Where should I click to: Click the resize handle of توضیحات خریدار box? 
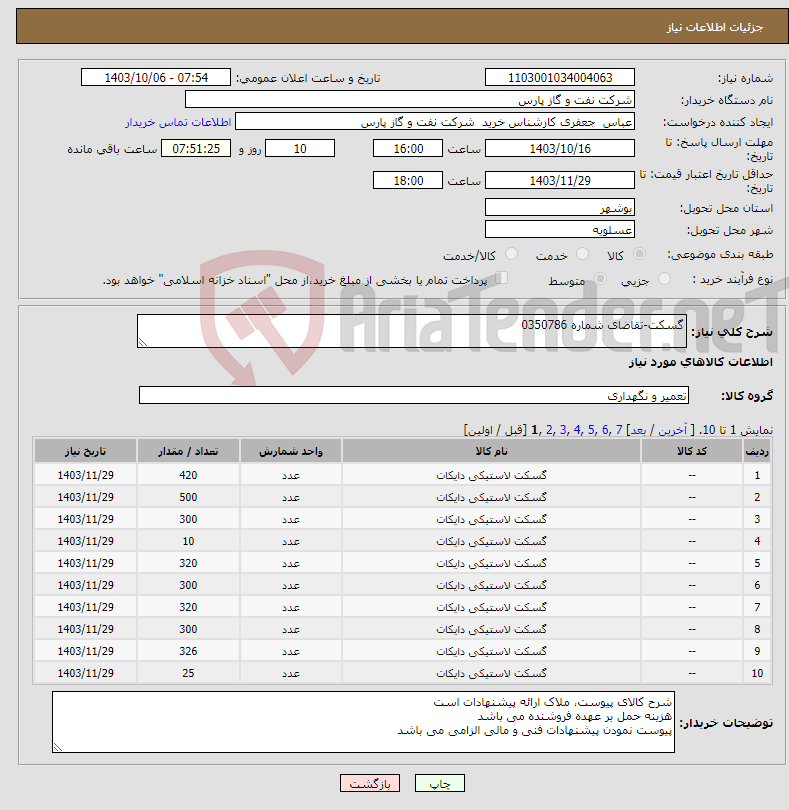[x=58, y=747]
